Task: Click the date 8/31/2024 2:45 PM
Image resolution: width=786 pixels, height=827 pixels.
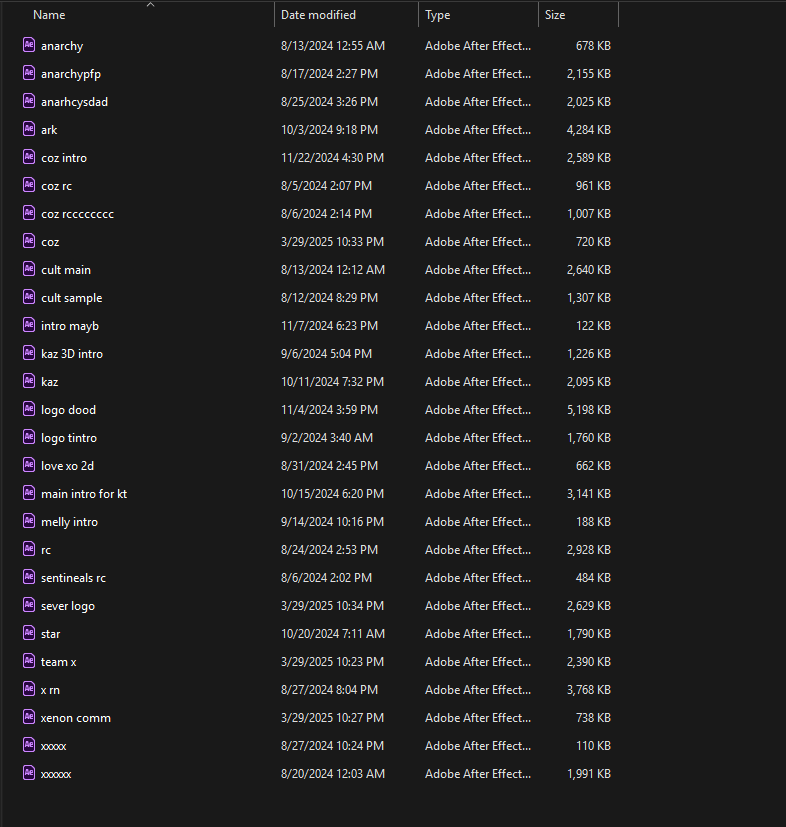Action: 329,466
